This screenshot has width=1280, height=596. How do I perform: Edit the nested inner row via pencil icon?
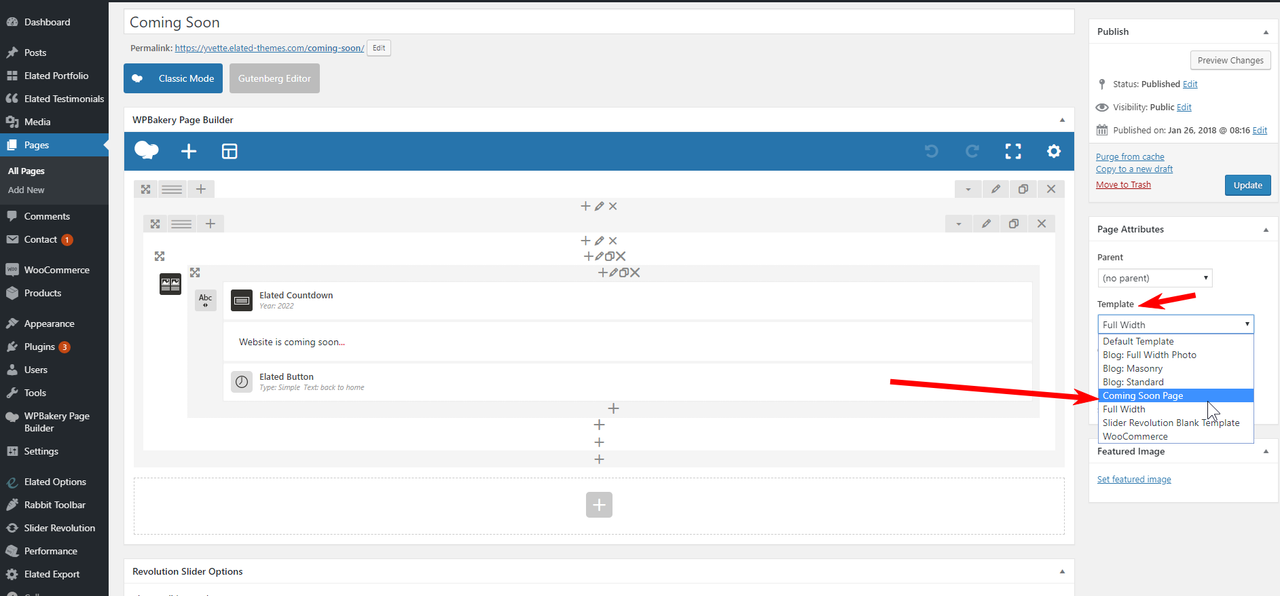pyautogui.click(x=986, y=224)
